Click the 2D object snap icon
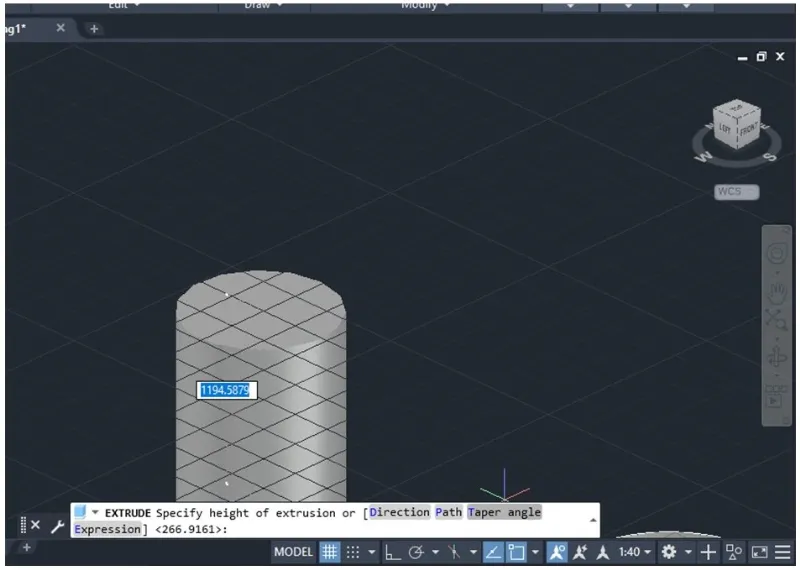 coord(518,552)
